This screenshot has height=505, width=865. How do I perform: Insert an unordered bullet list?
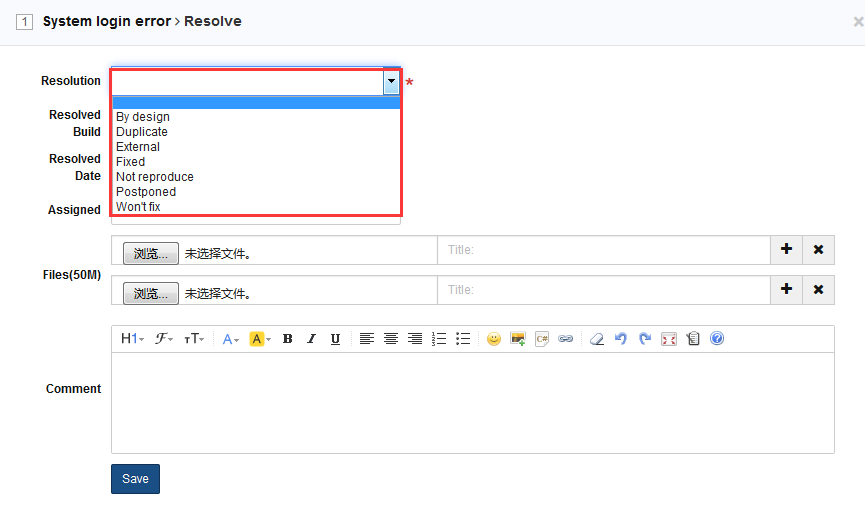463,339
